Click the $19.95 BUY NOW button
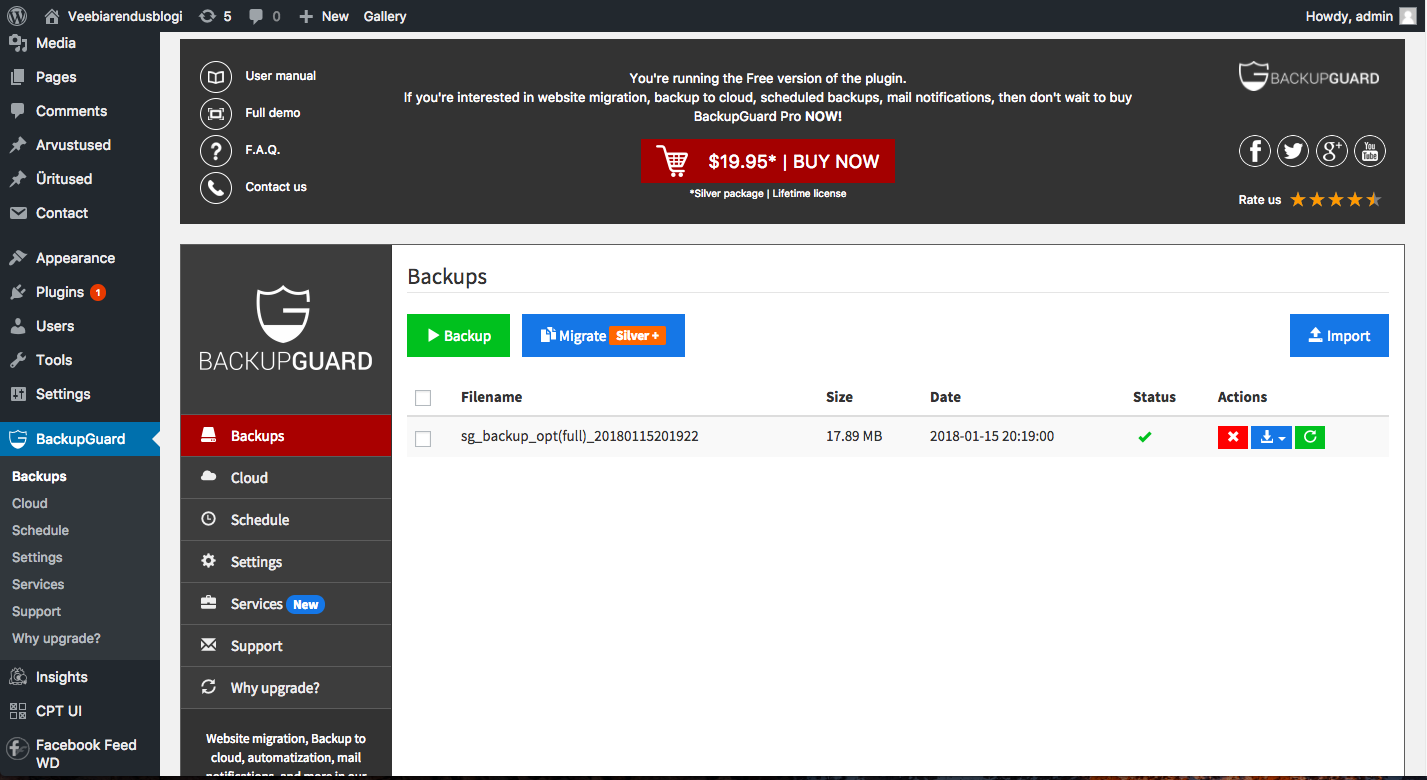 pos(768,161)
